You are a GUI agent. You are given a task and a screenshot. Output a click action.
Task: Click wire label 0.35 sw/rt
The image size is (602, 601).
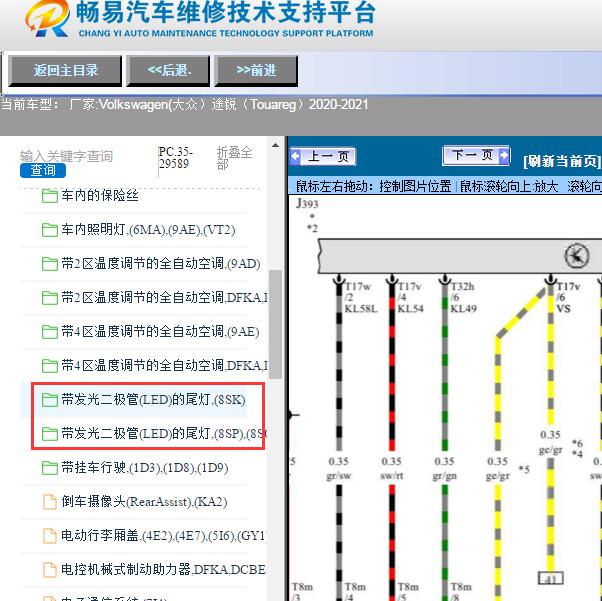[392, 468]
